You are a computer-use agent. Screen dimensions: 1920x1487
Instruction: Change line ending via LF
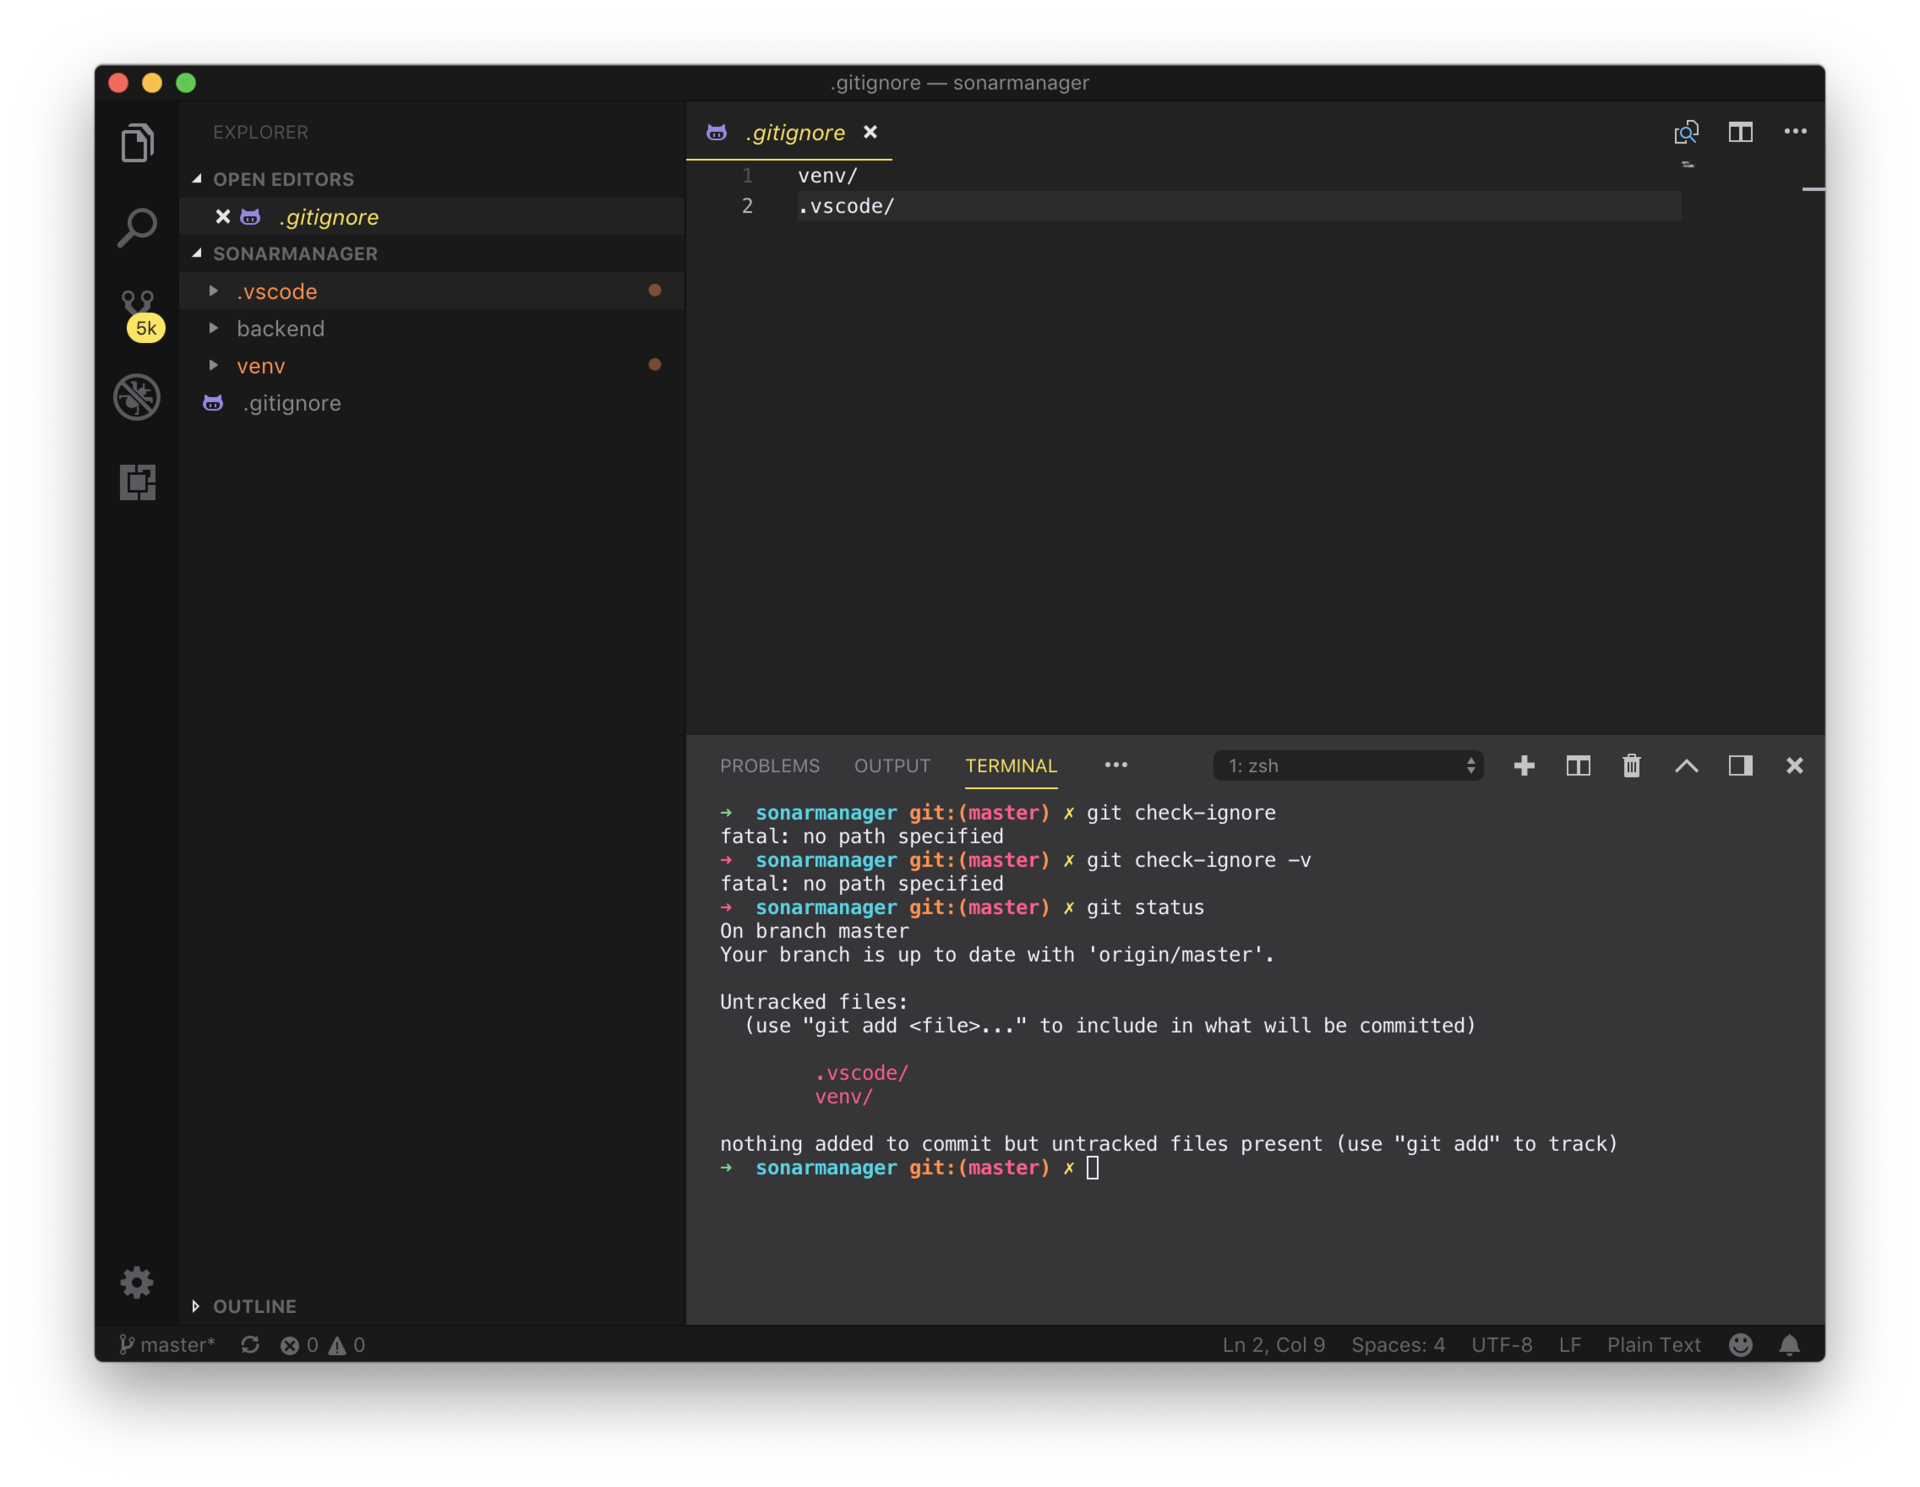[1569, 1344]
